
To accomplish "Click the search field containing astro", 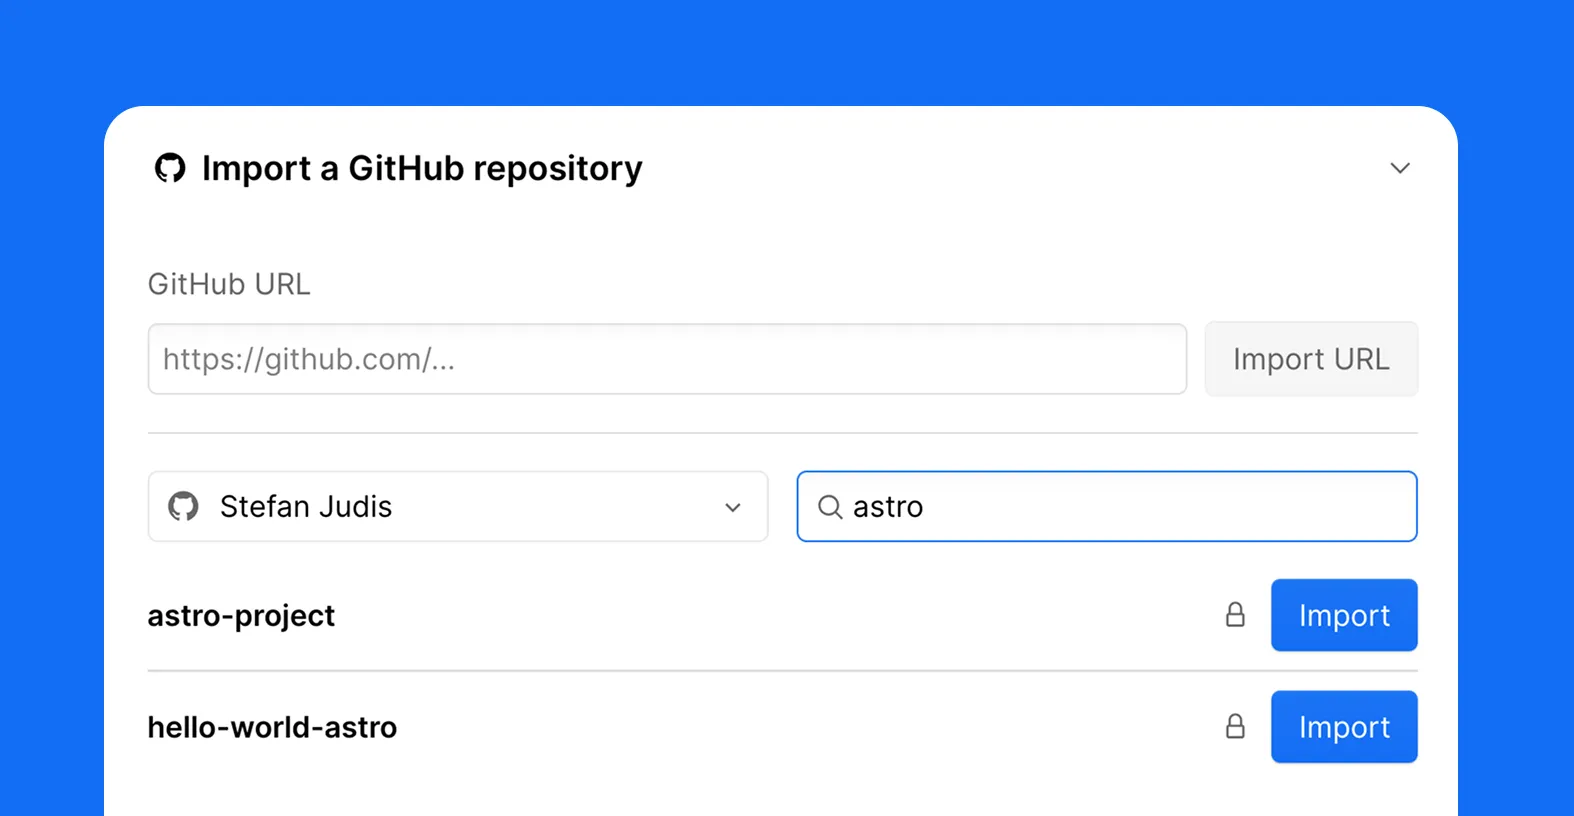I will [1107, 507].
